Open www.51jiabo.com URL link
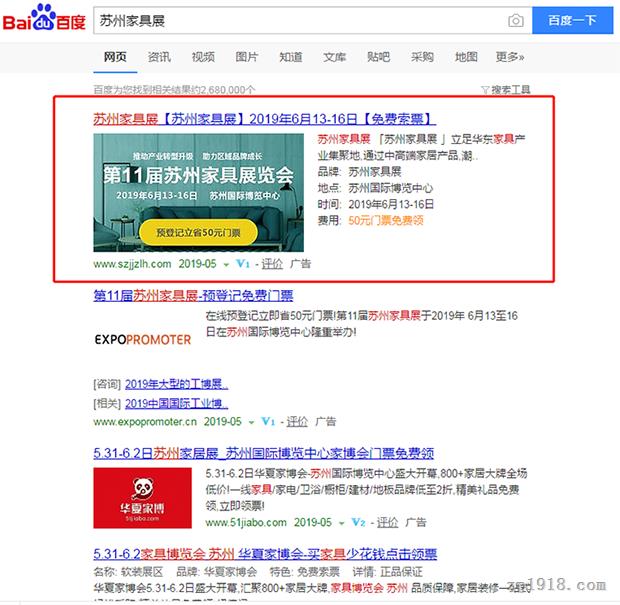Viewport: 620px width, 605px height. (x=246, y=522)
